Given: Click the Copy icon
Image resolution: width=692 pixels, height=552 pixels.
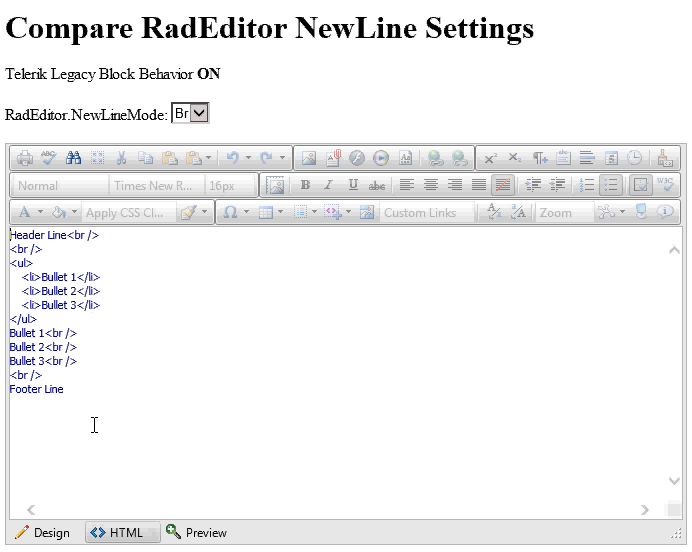Looking at the screenshot, I should pos(146,158).
